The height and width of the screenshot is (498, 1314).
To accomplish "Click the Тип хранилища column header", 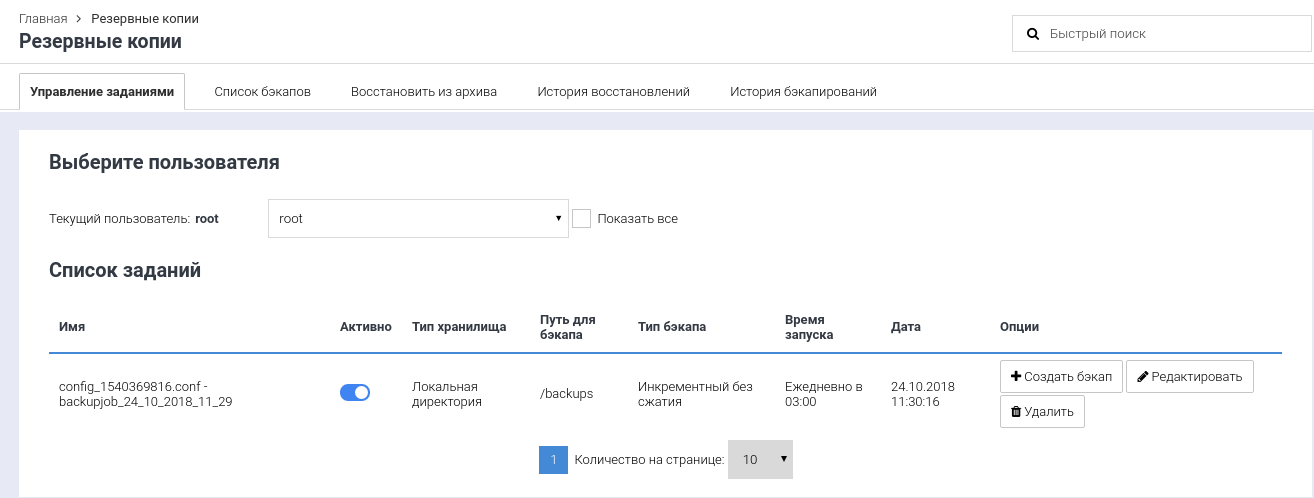I will [459, 326].
